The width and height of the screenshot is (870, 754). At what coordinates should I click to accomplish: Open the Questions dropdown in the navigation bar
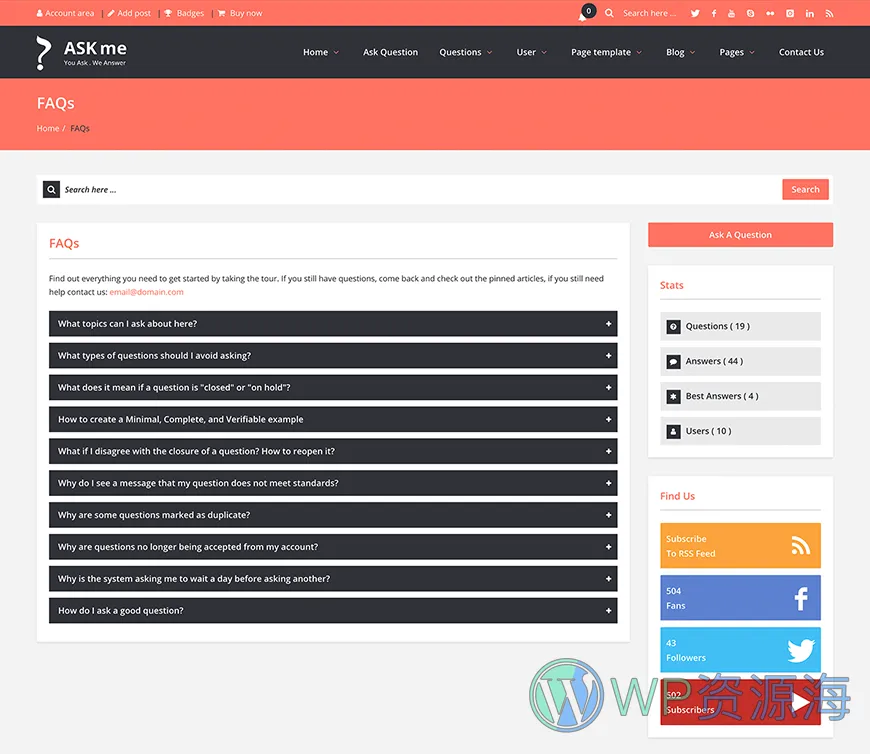click(x=465, y=52)
